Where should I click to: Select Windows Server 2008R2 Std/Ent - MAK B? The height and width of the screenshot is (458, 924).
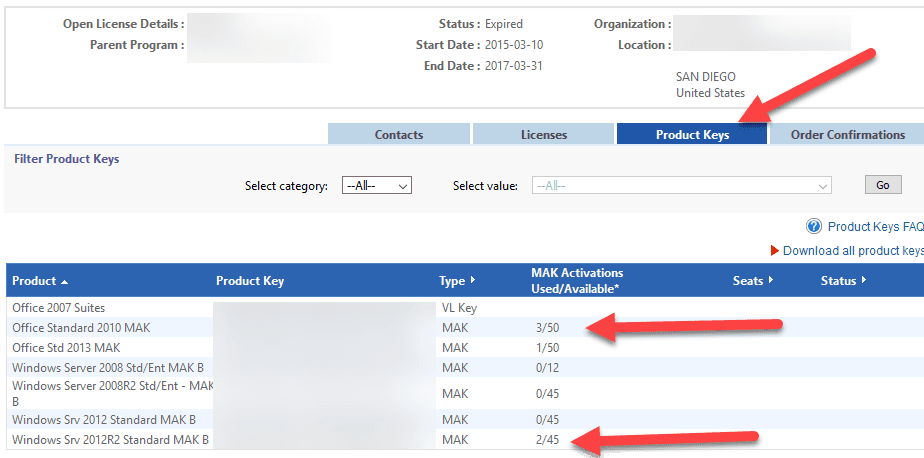pos(113,393)
